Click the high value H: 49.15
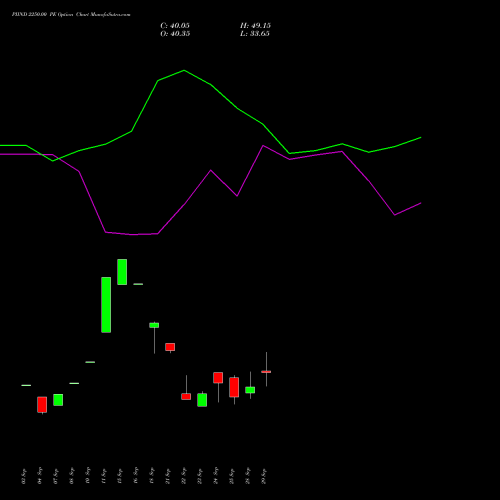 255,26
